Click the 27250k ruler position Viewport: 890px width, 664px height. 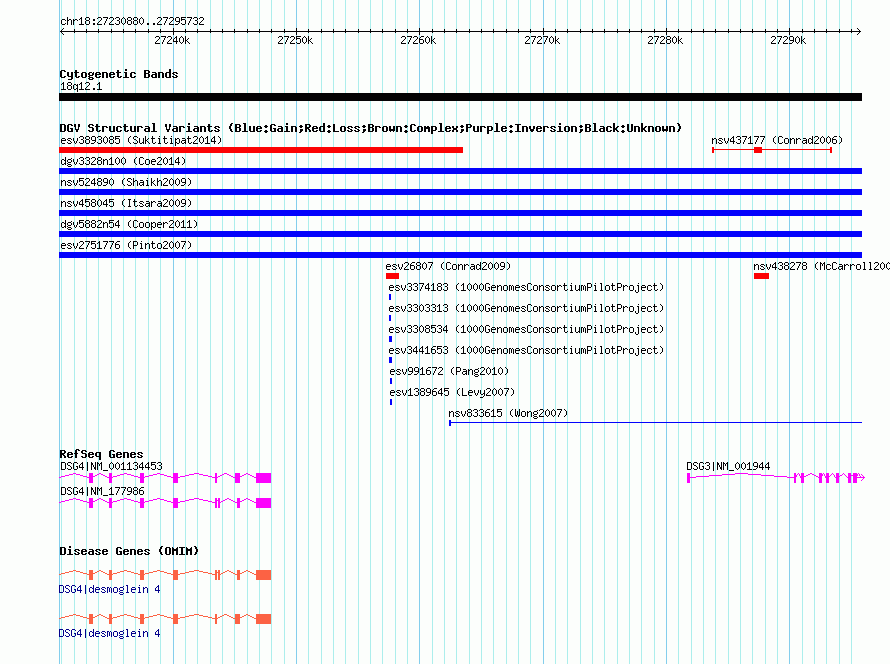295,40
